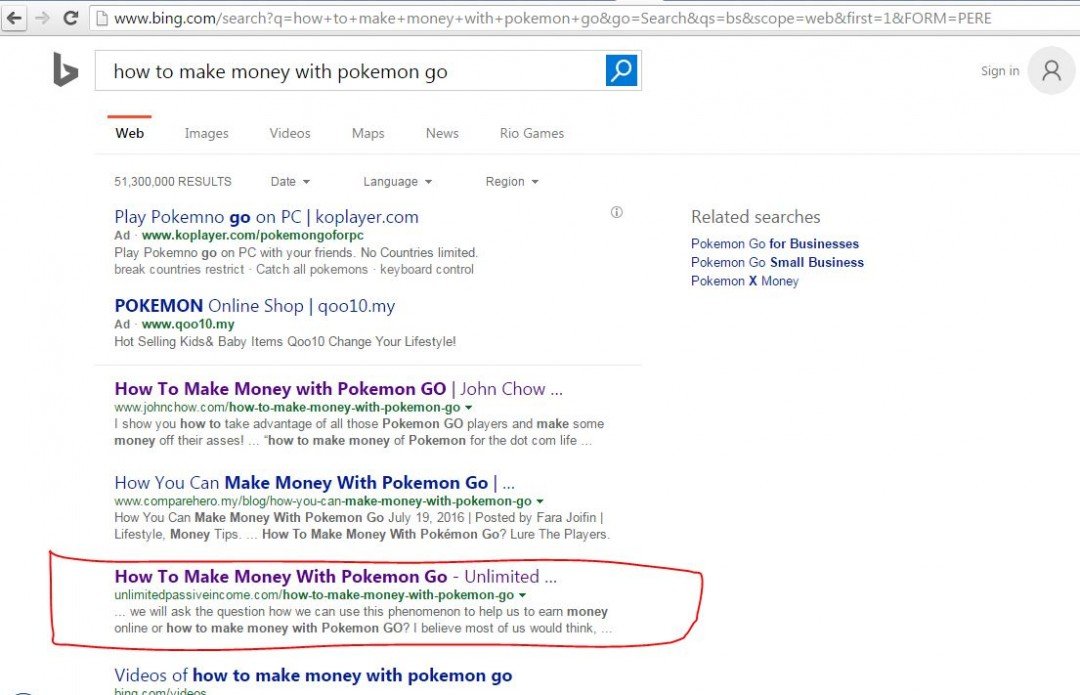Click the browser address bar URL

coord(552,19)
